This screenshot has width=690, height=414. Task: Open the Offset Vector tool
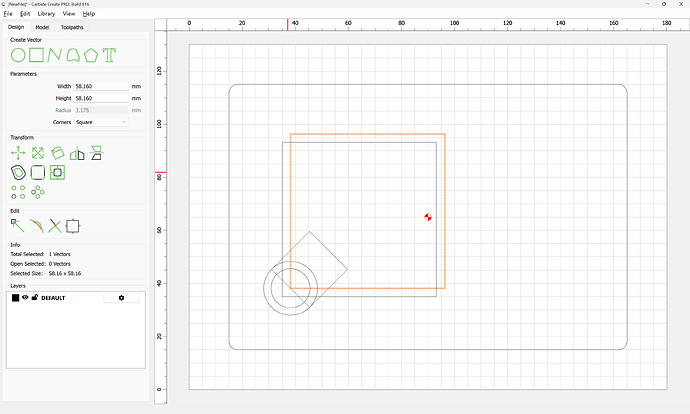pos(18,172)
